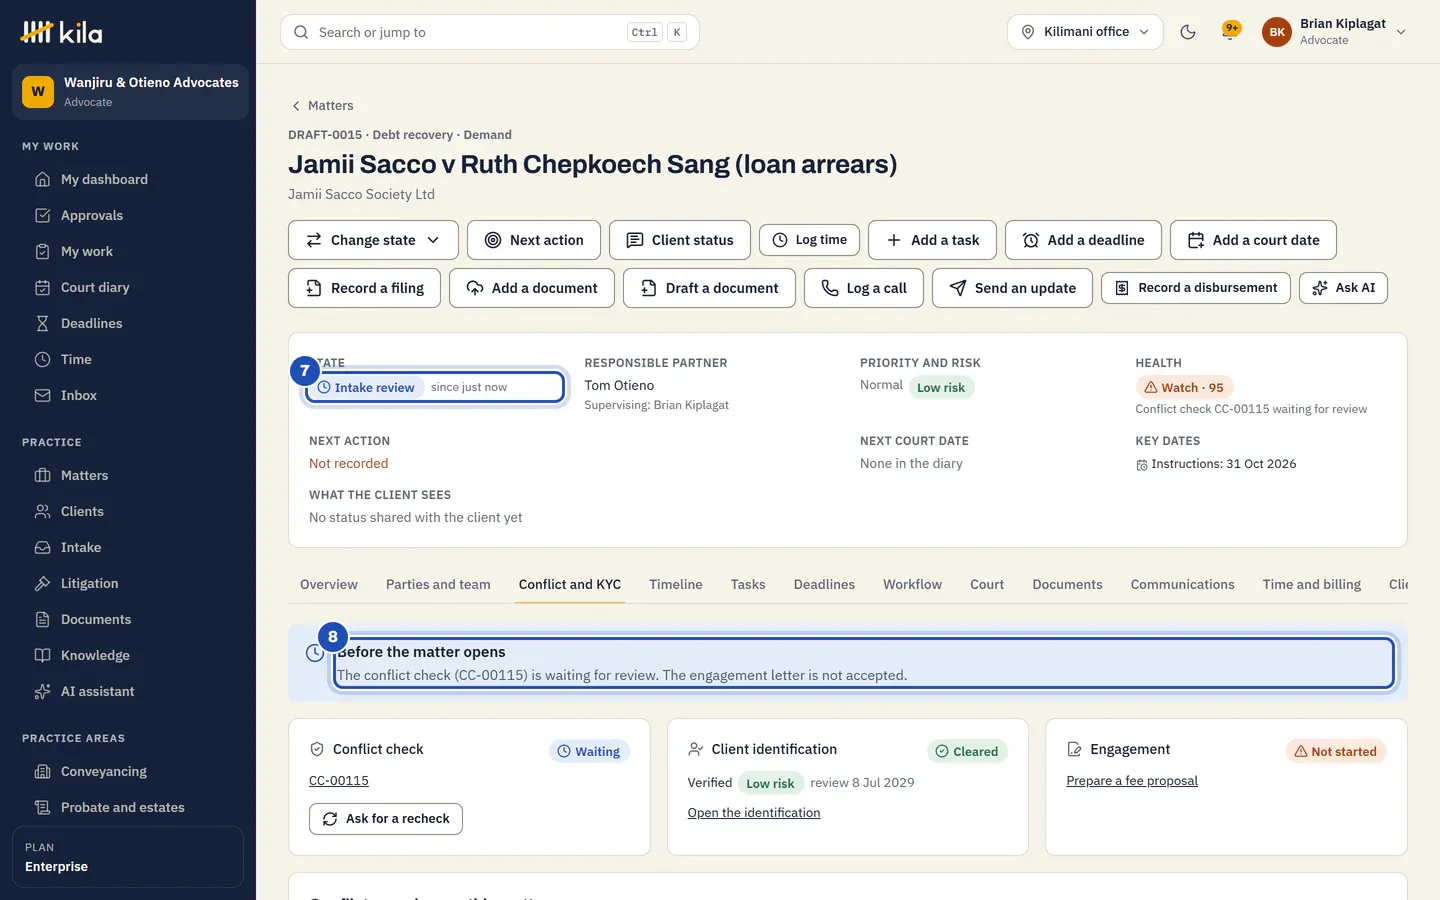Go back to Matters breadcrumb
Image resolution: width=1440 pixels, height=900 pixels.
pos(322,105)
